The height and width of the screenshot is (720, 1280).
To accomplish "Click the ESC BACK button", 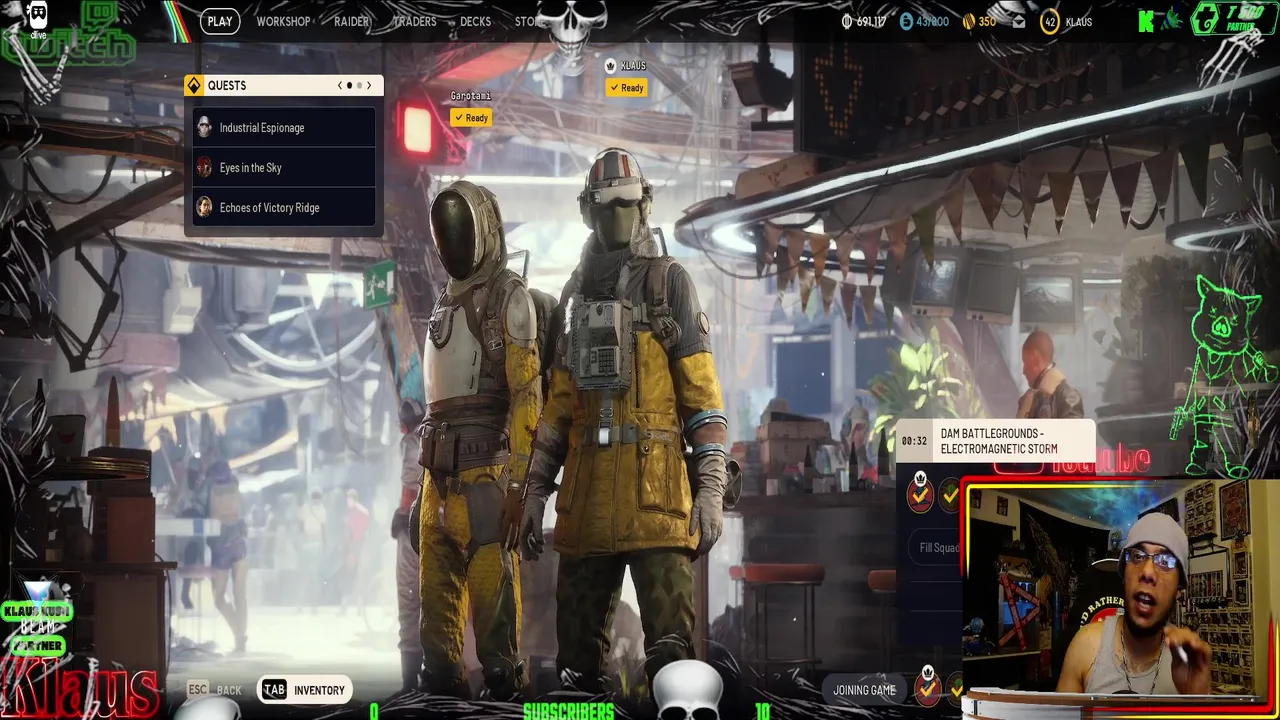I will click(x=214, y=690).
